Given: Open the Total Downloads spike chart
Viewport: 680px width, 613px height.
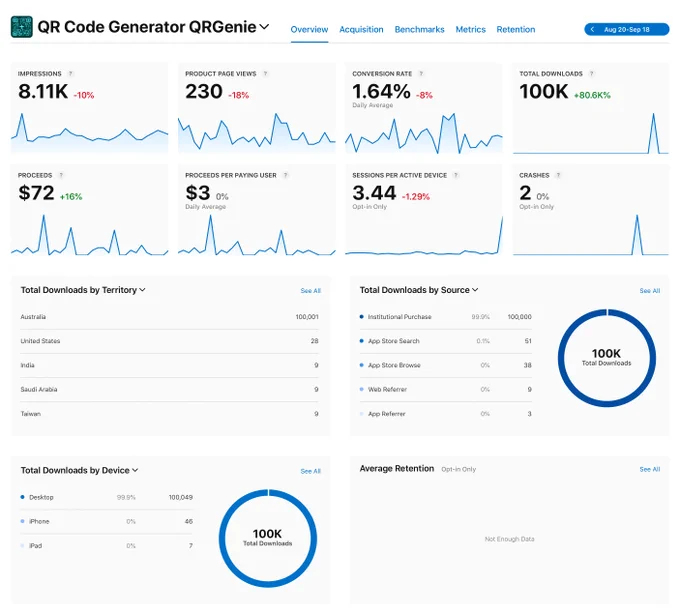Looking at the screenshot, I should pos(591,133).
